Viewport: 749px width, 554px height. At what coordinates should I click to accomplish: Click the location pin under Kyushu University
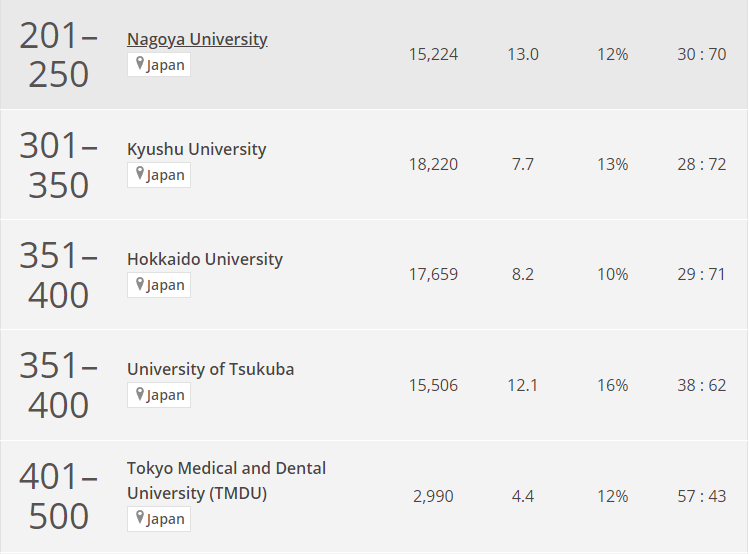tap(140, 175)
